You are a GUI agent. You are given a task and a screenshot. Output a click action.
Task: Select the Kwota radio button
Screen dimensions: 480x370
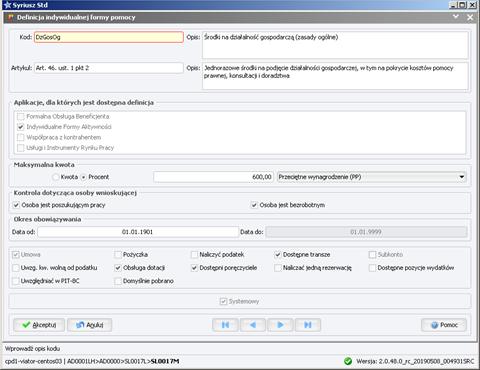56,177
